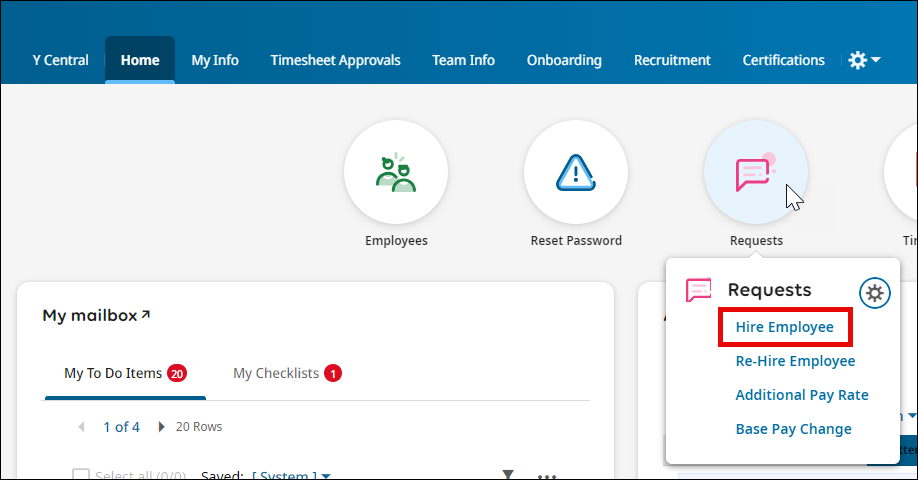
Task: Open the mailbox filter funnel icon
Action: click(508, 475)
